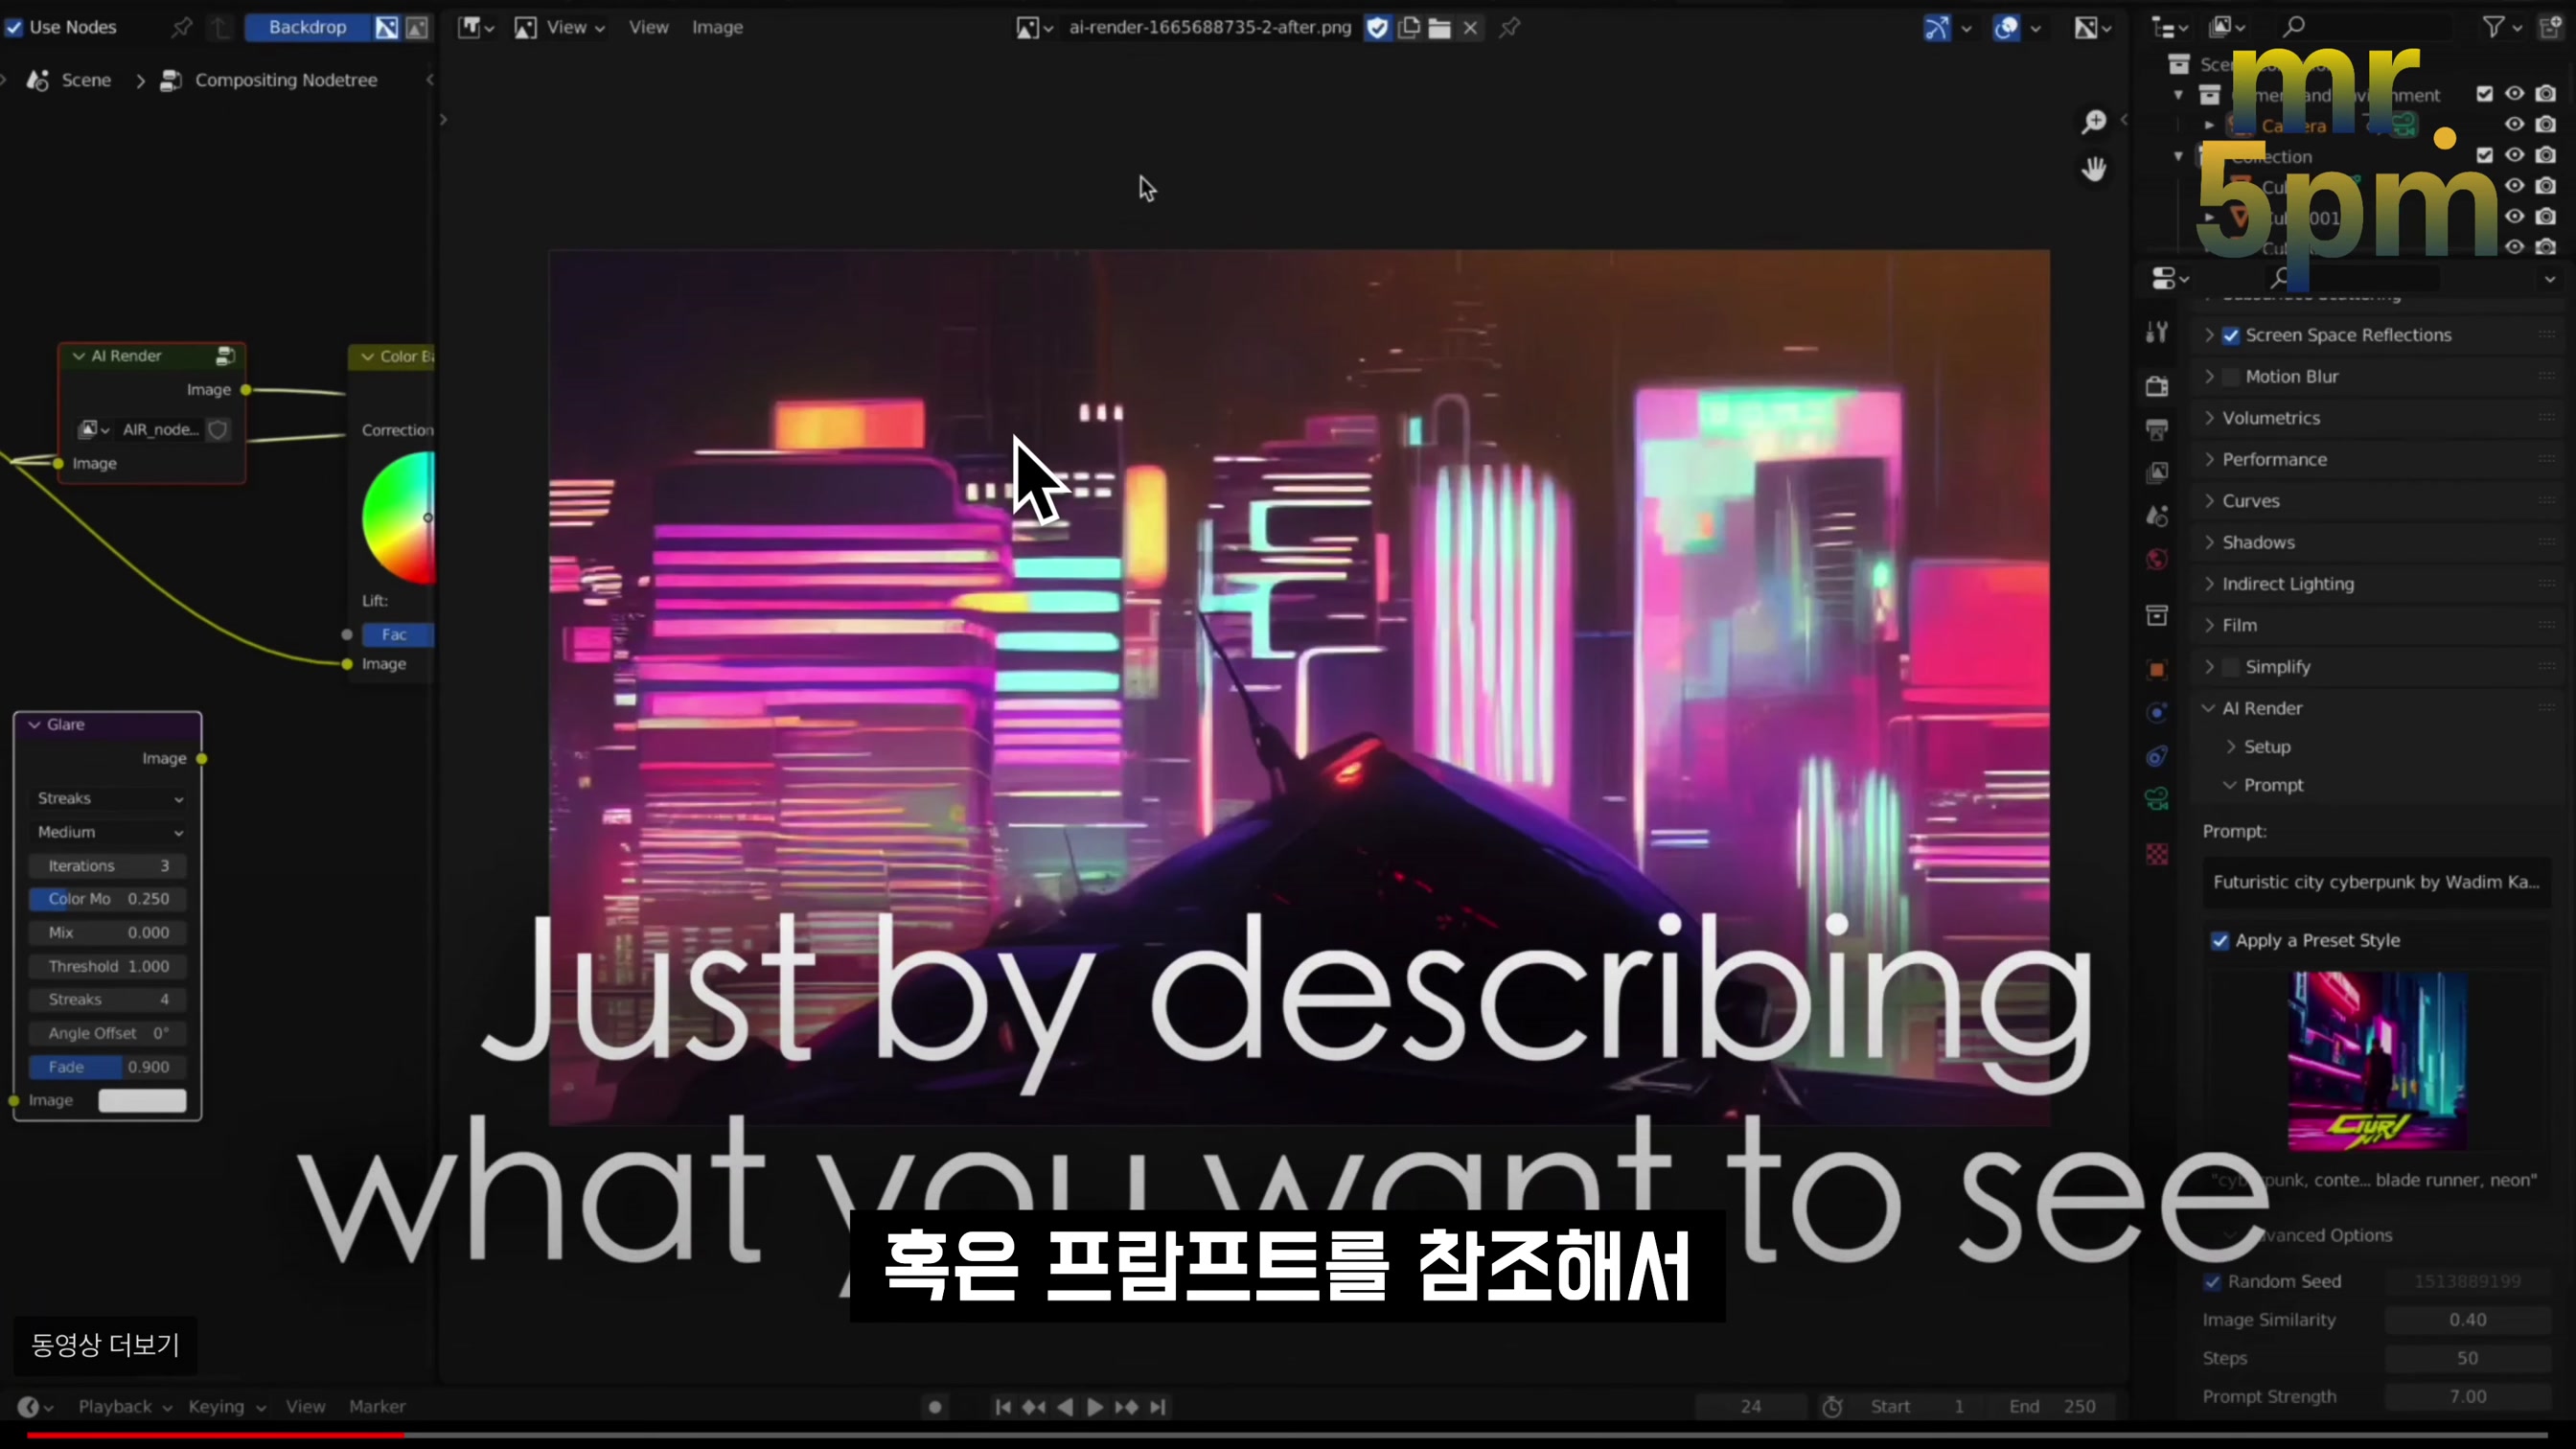Toggle Collection exclude checkbox in outliner
The width and height of the screenshot is (2576, 1449).
pos(2484,155)
